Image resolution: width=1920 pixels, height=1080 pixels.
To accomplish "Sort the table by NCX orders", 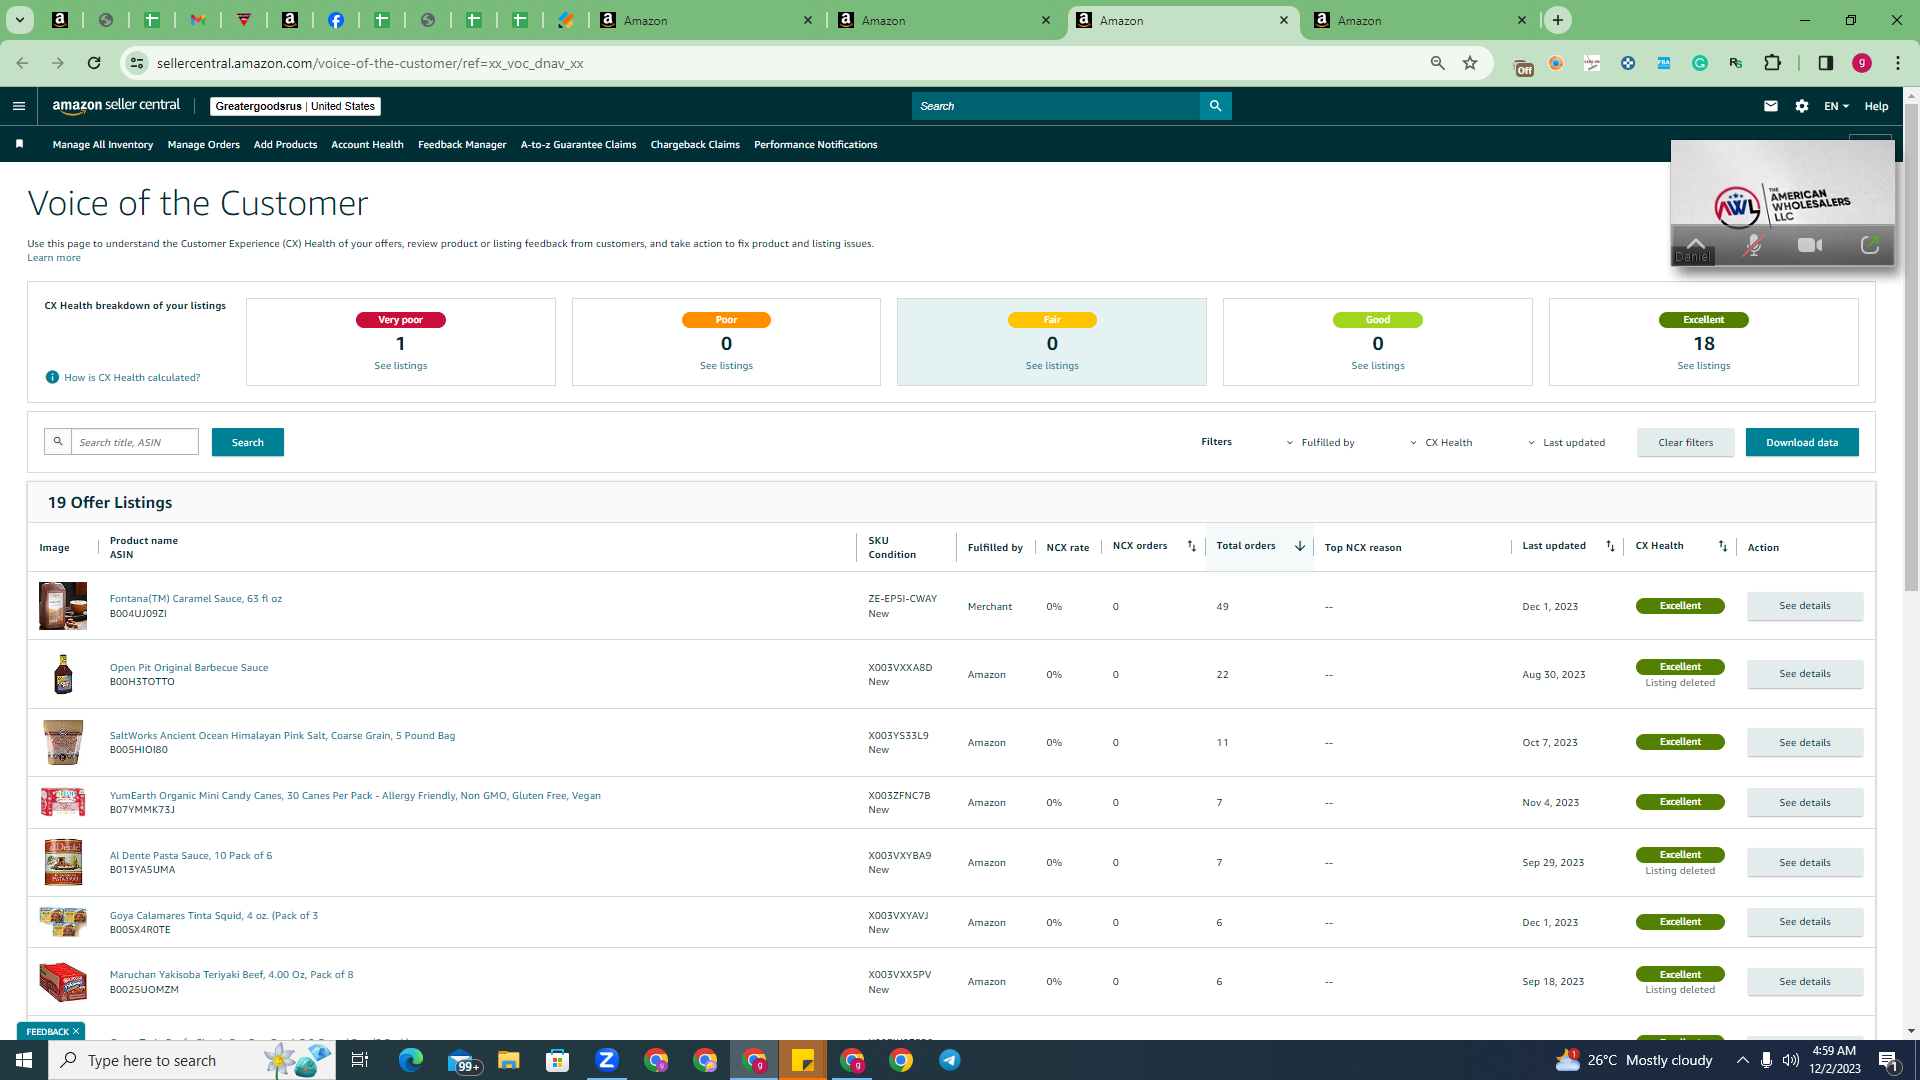I will 1191,546.
